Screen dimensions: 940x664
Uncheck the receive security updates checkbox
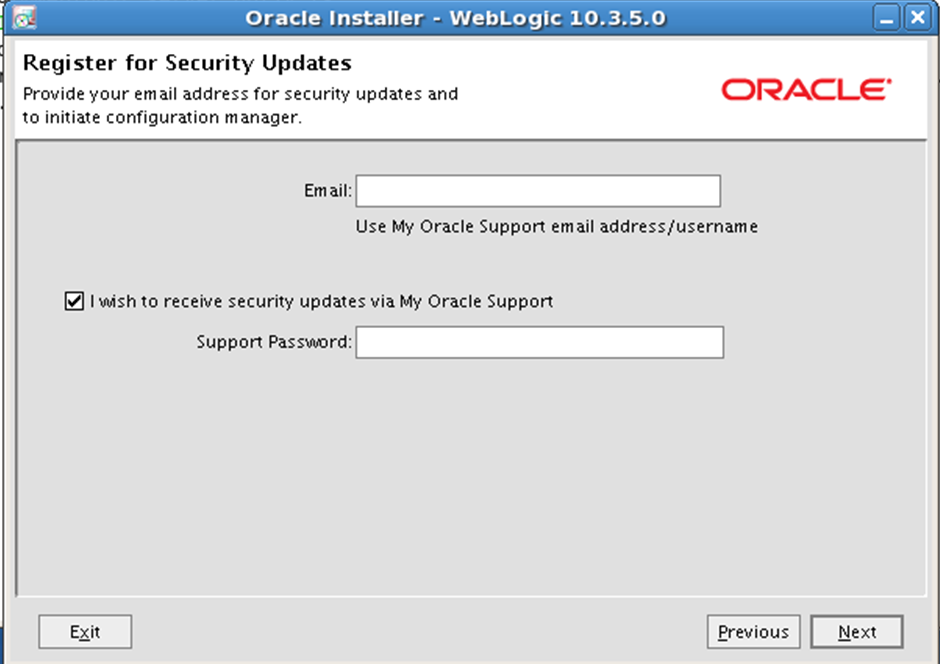74,301
